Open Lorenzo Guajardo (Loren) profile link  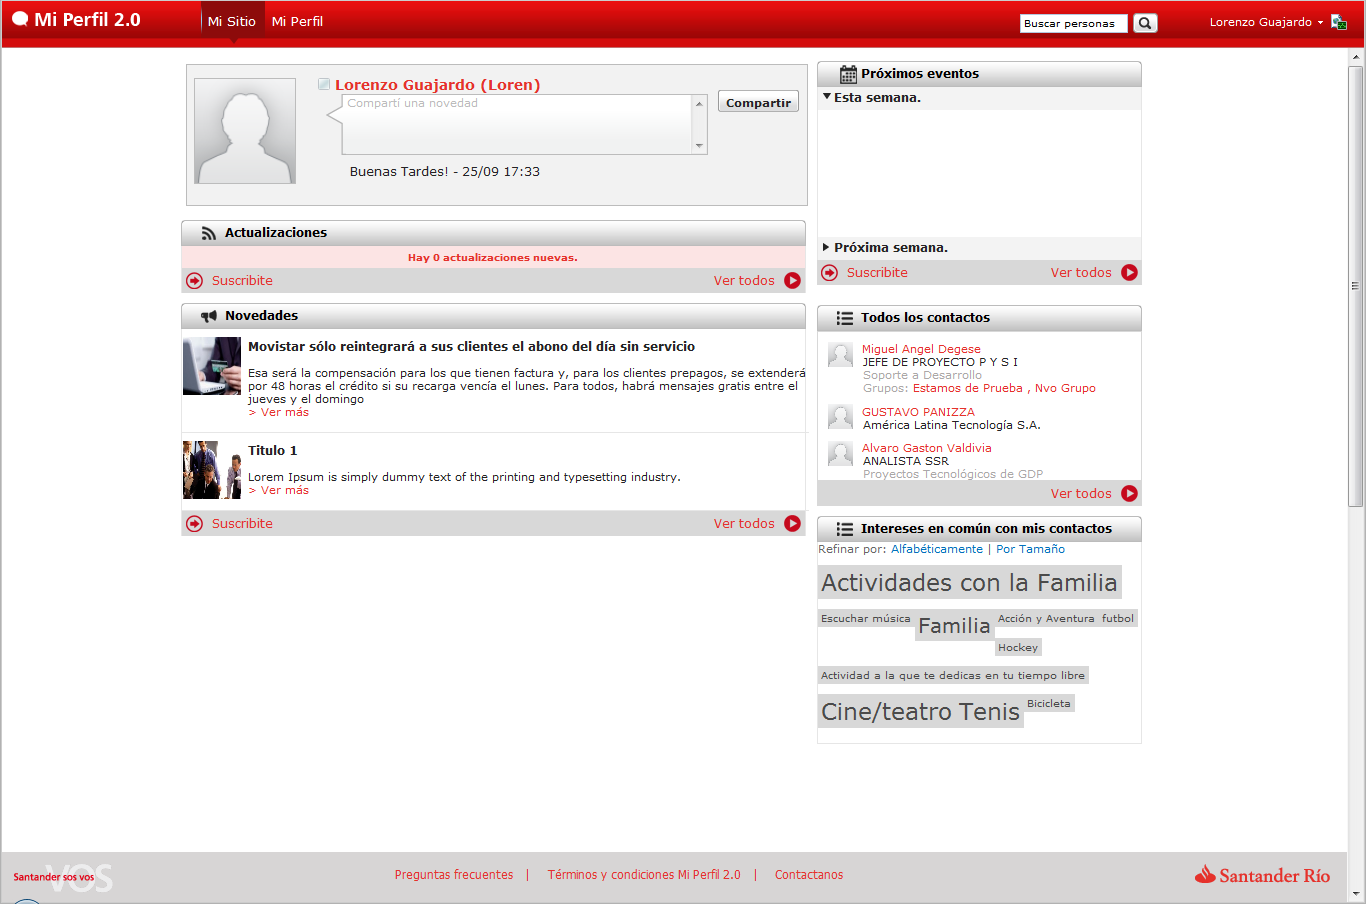pyautogui.click(x=437, y=85)
